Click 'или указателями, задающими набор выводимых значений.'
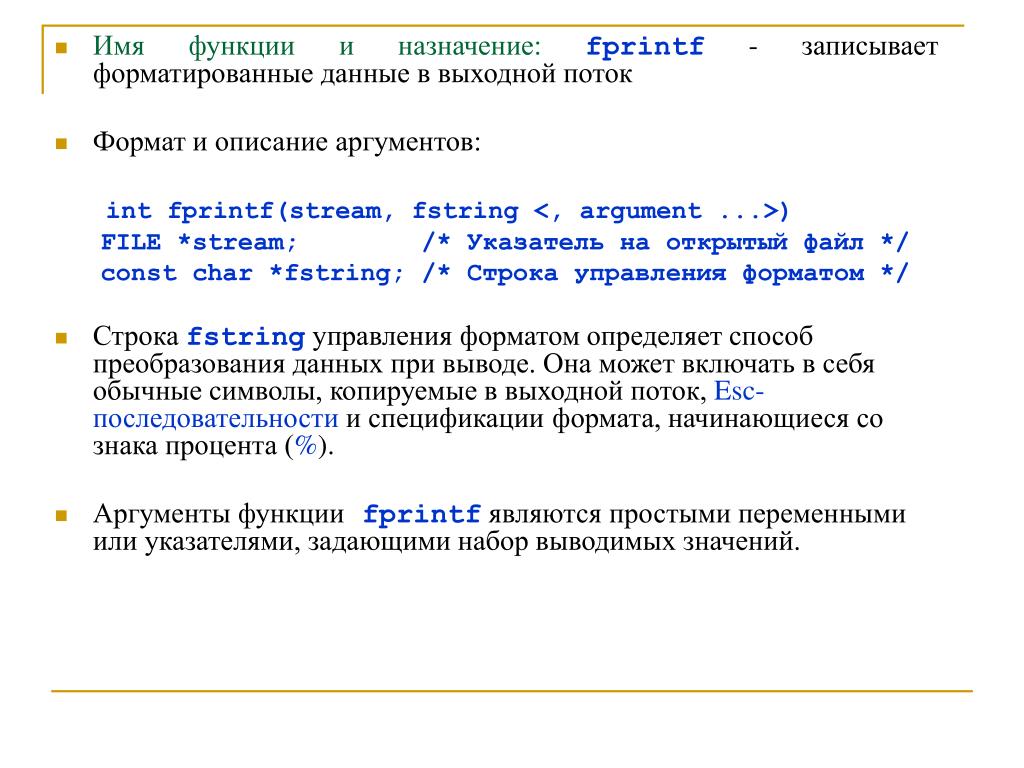This screenshot has height=768, width=1024. coord(446,542)
